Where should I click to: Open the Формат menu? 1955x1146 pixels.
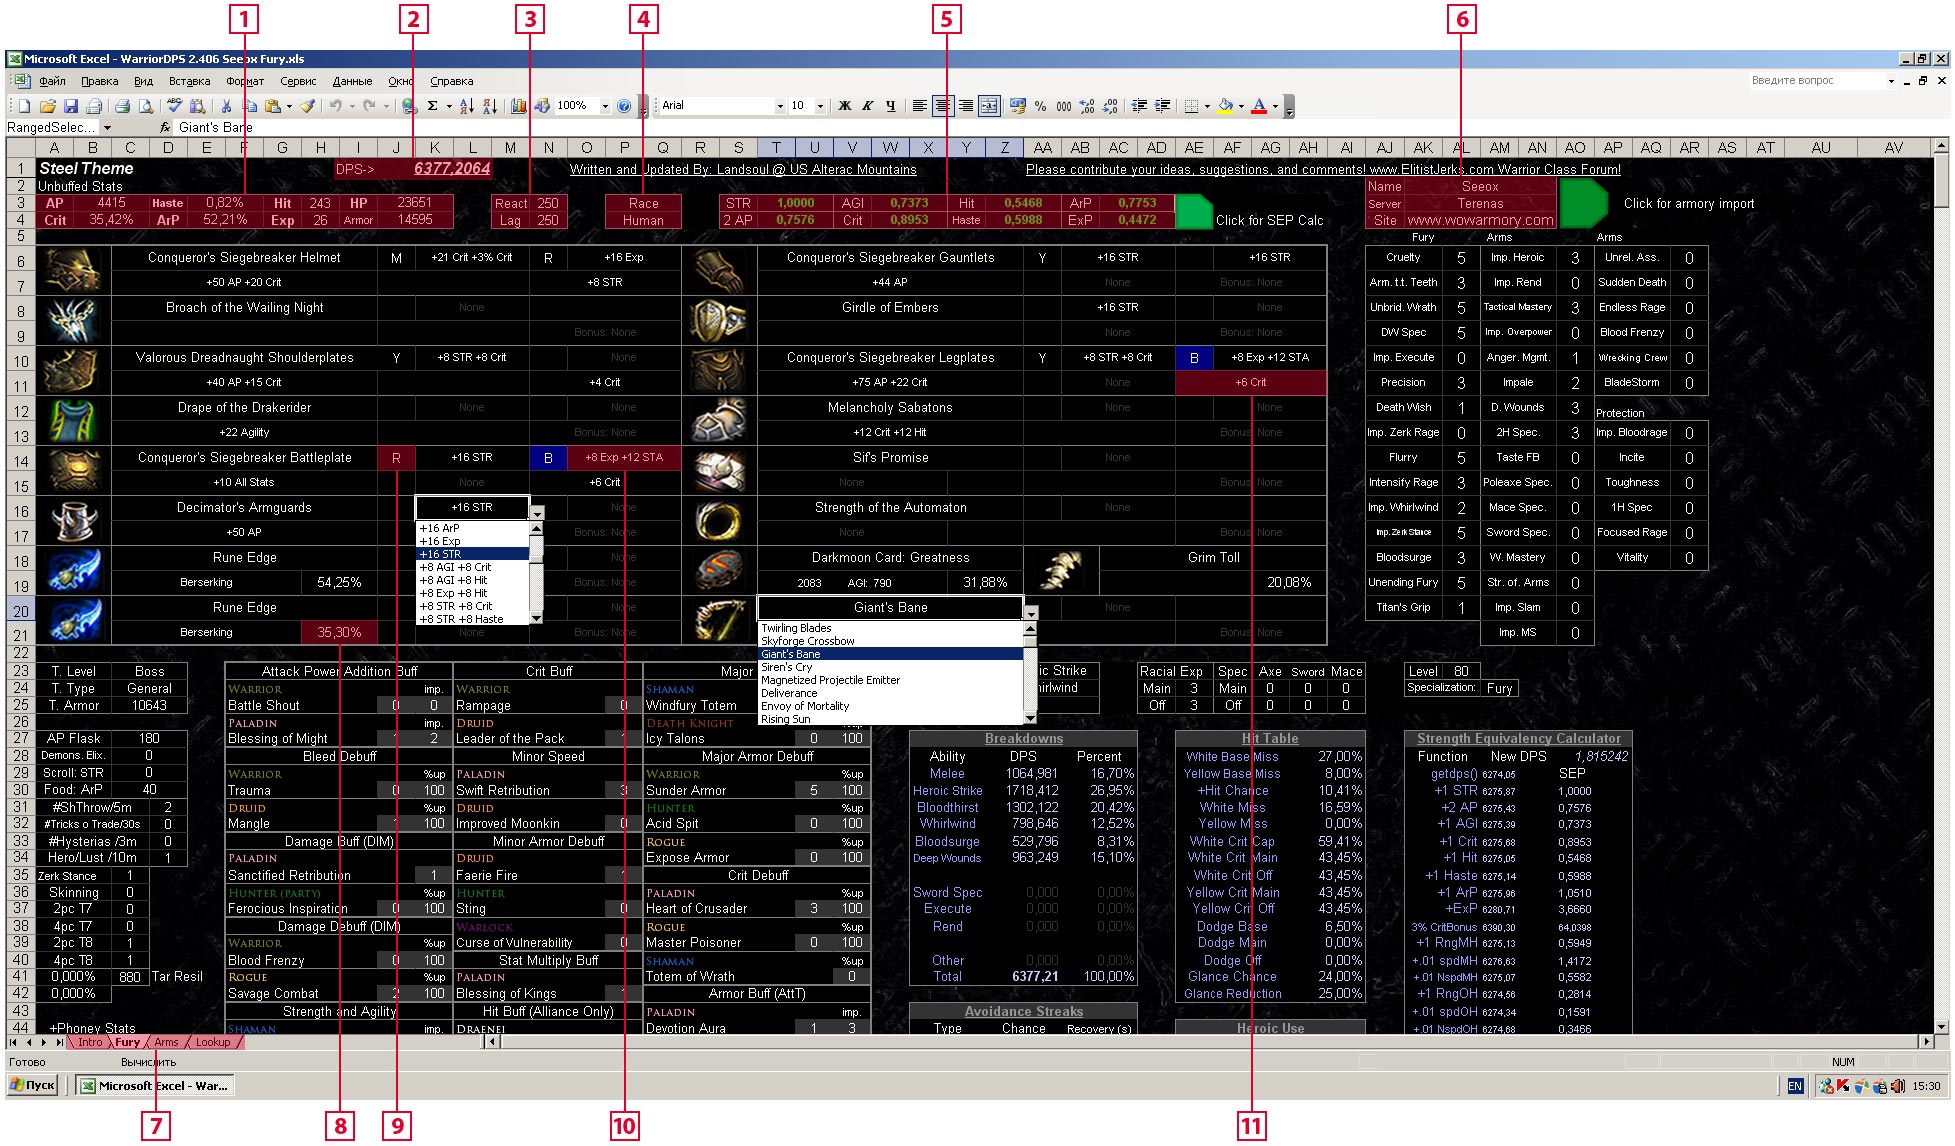(x=245, y=82)
